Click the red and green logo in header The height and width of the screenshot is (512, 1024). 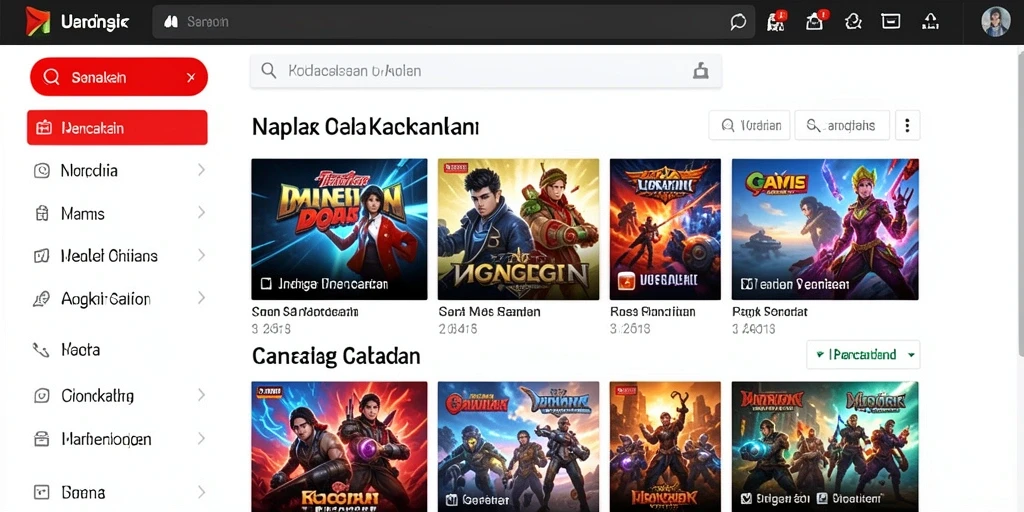pyautogui.click(x=37, y=21)
